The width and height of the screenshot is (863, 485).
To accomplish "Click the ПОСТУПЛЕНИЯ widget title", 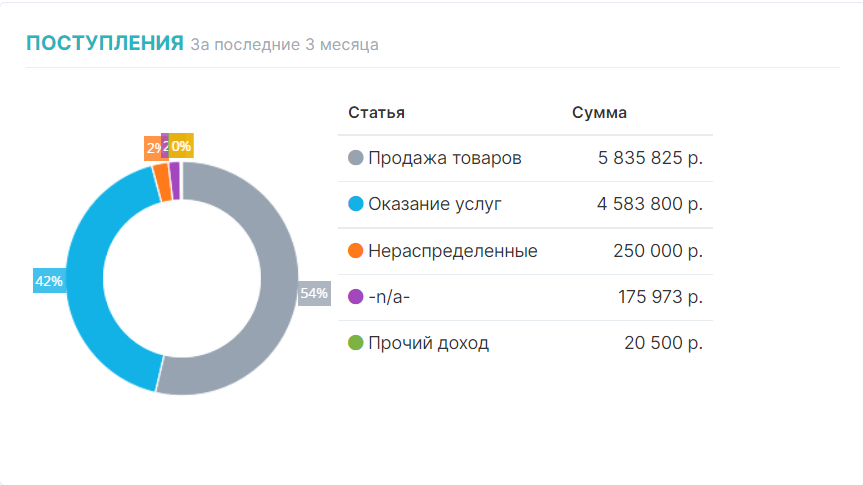I will [x=105, y=43].
